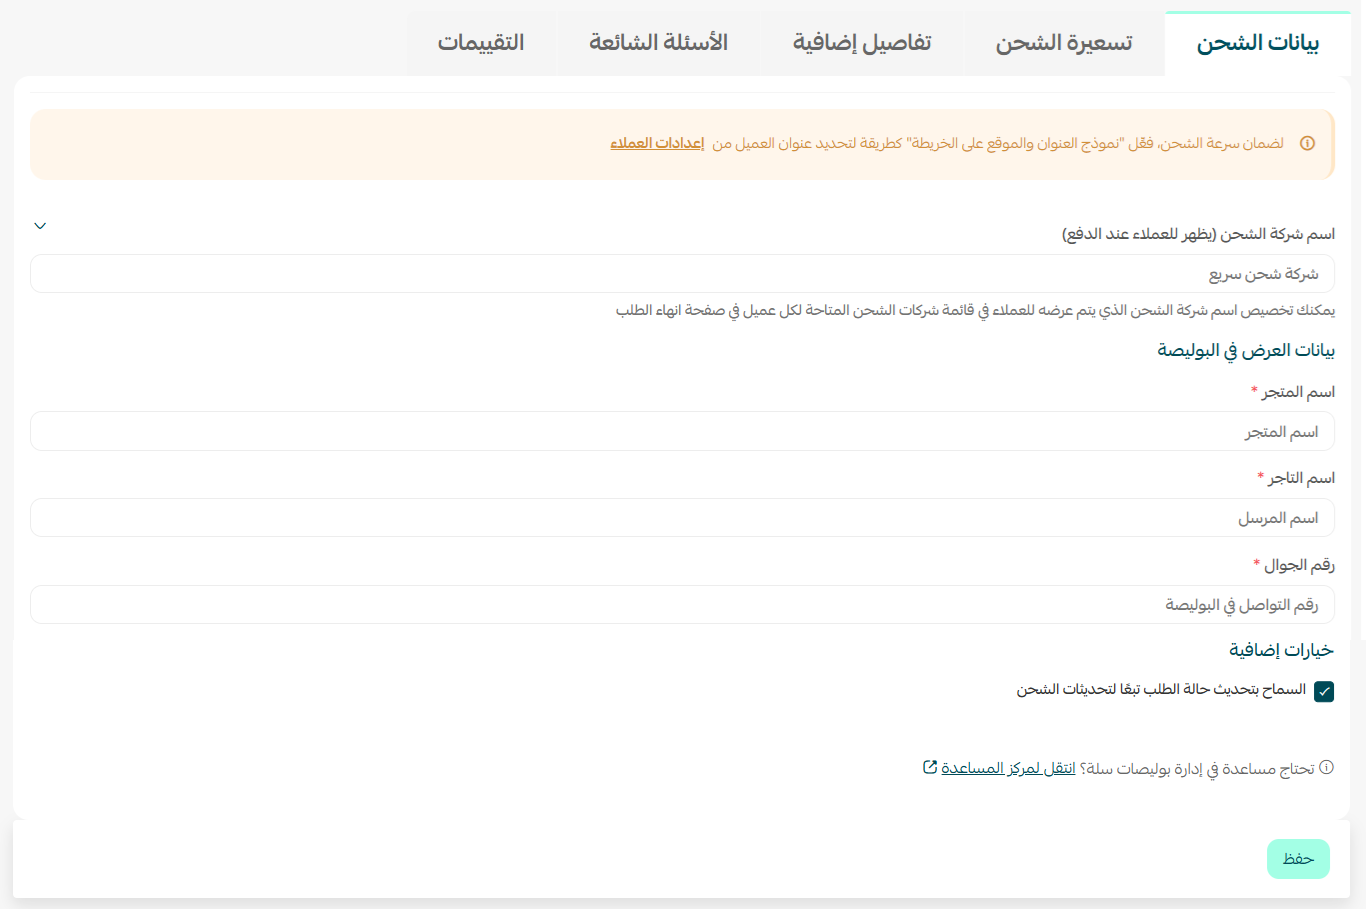This screenshot has width=1366, height=909.
Task: Open the إعدادات العملاء link
Action: point(657,144)
